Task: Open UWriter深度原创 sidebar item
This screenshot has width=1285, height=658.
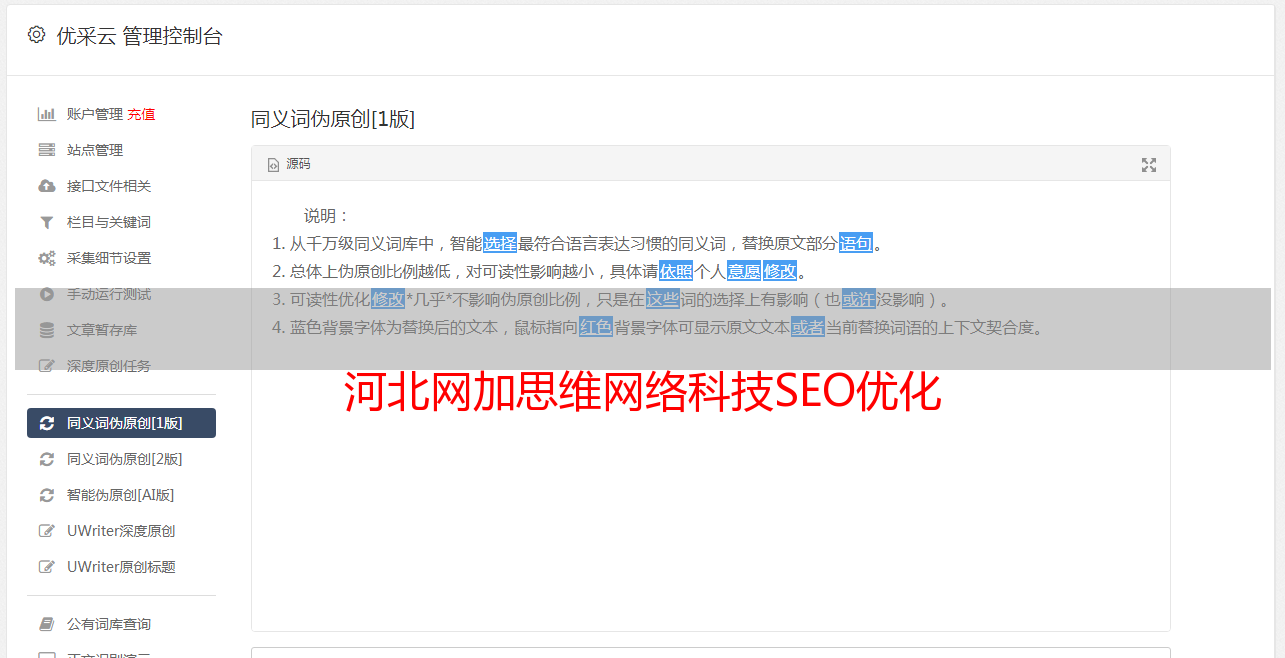Action: click(121, 531)
